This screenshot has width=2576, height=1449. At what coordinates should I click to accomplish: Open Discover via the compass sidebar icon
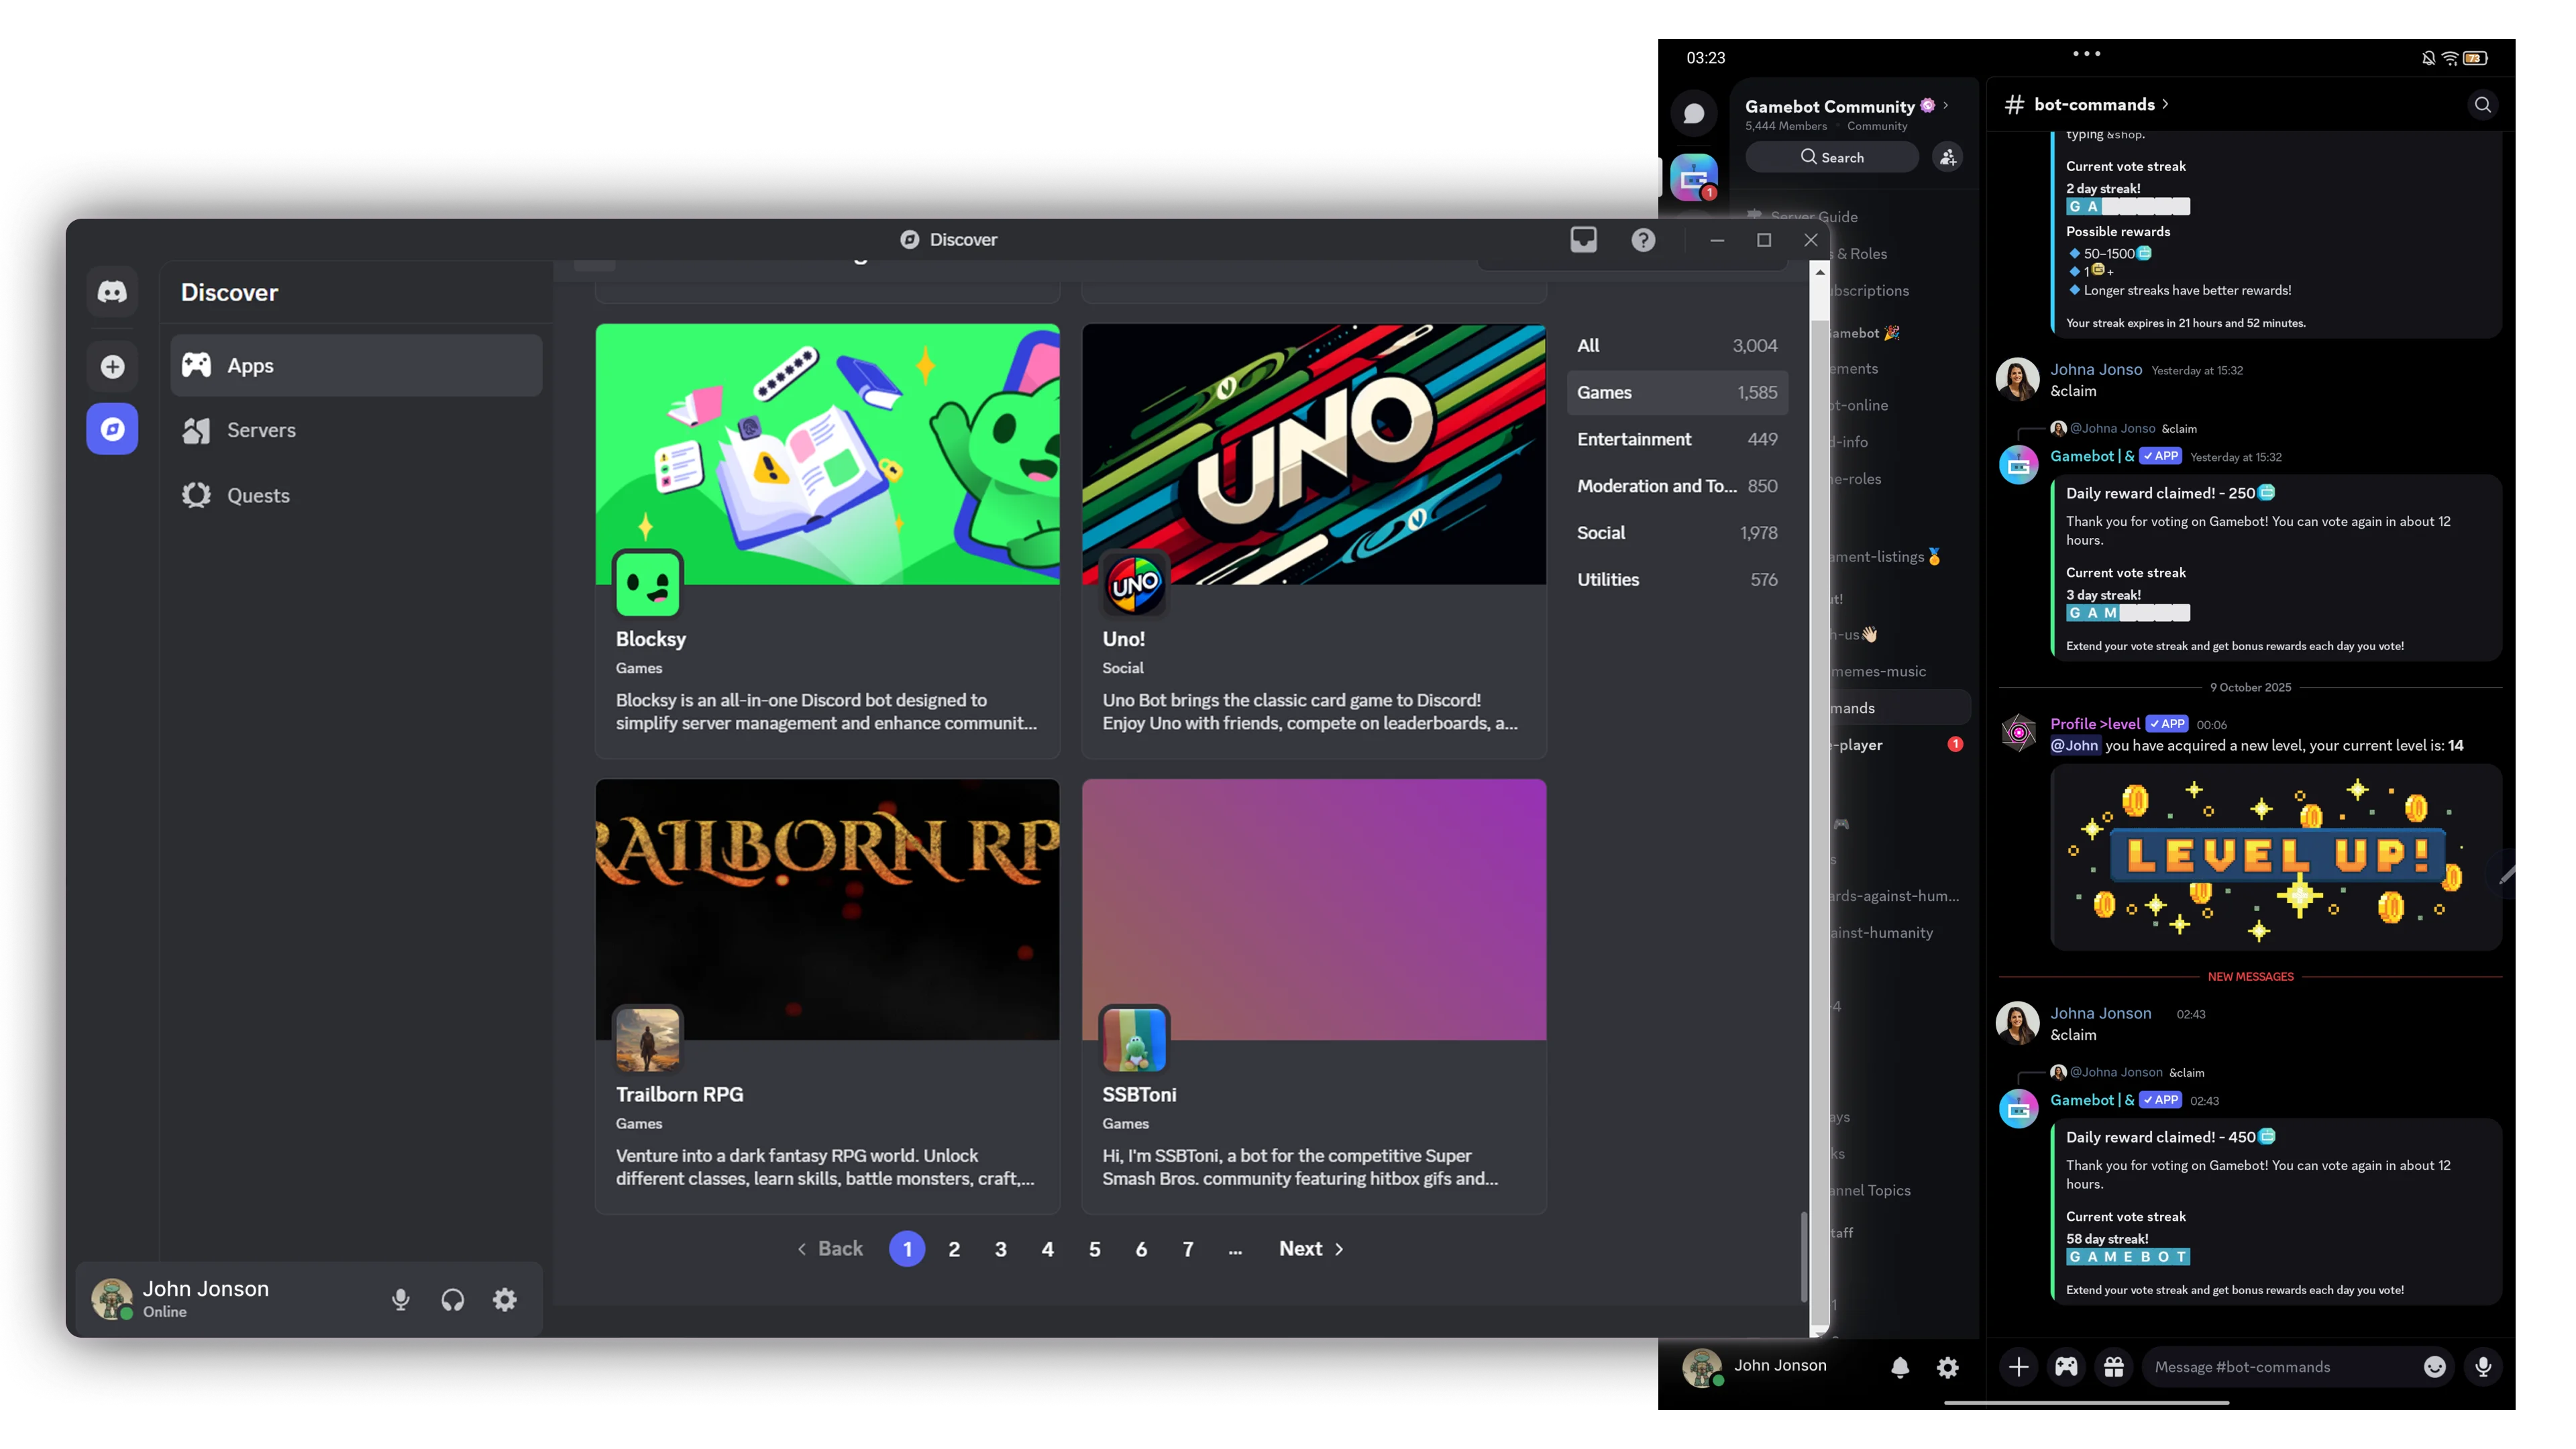pyautogui.click(x=111, y=428)
